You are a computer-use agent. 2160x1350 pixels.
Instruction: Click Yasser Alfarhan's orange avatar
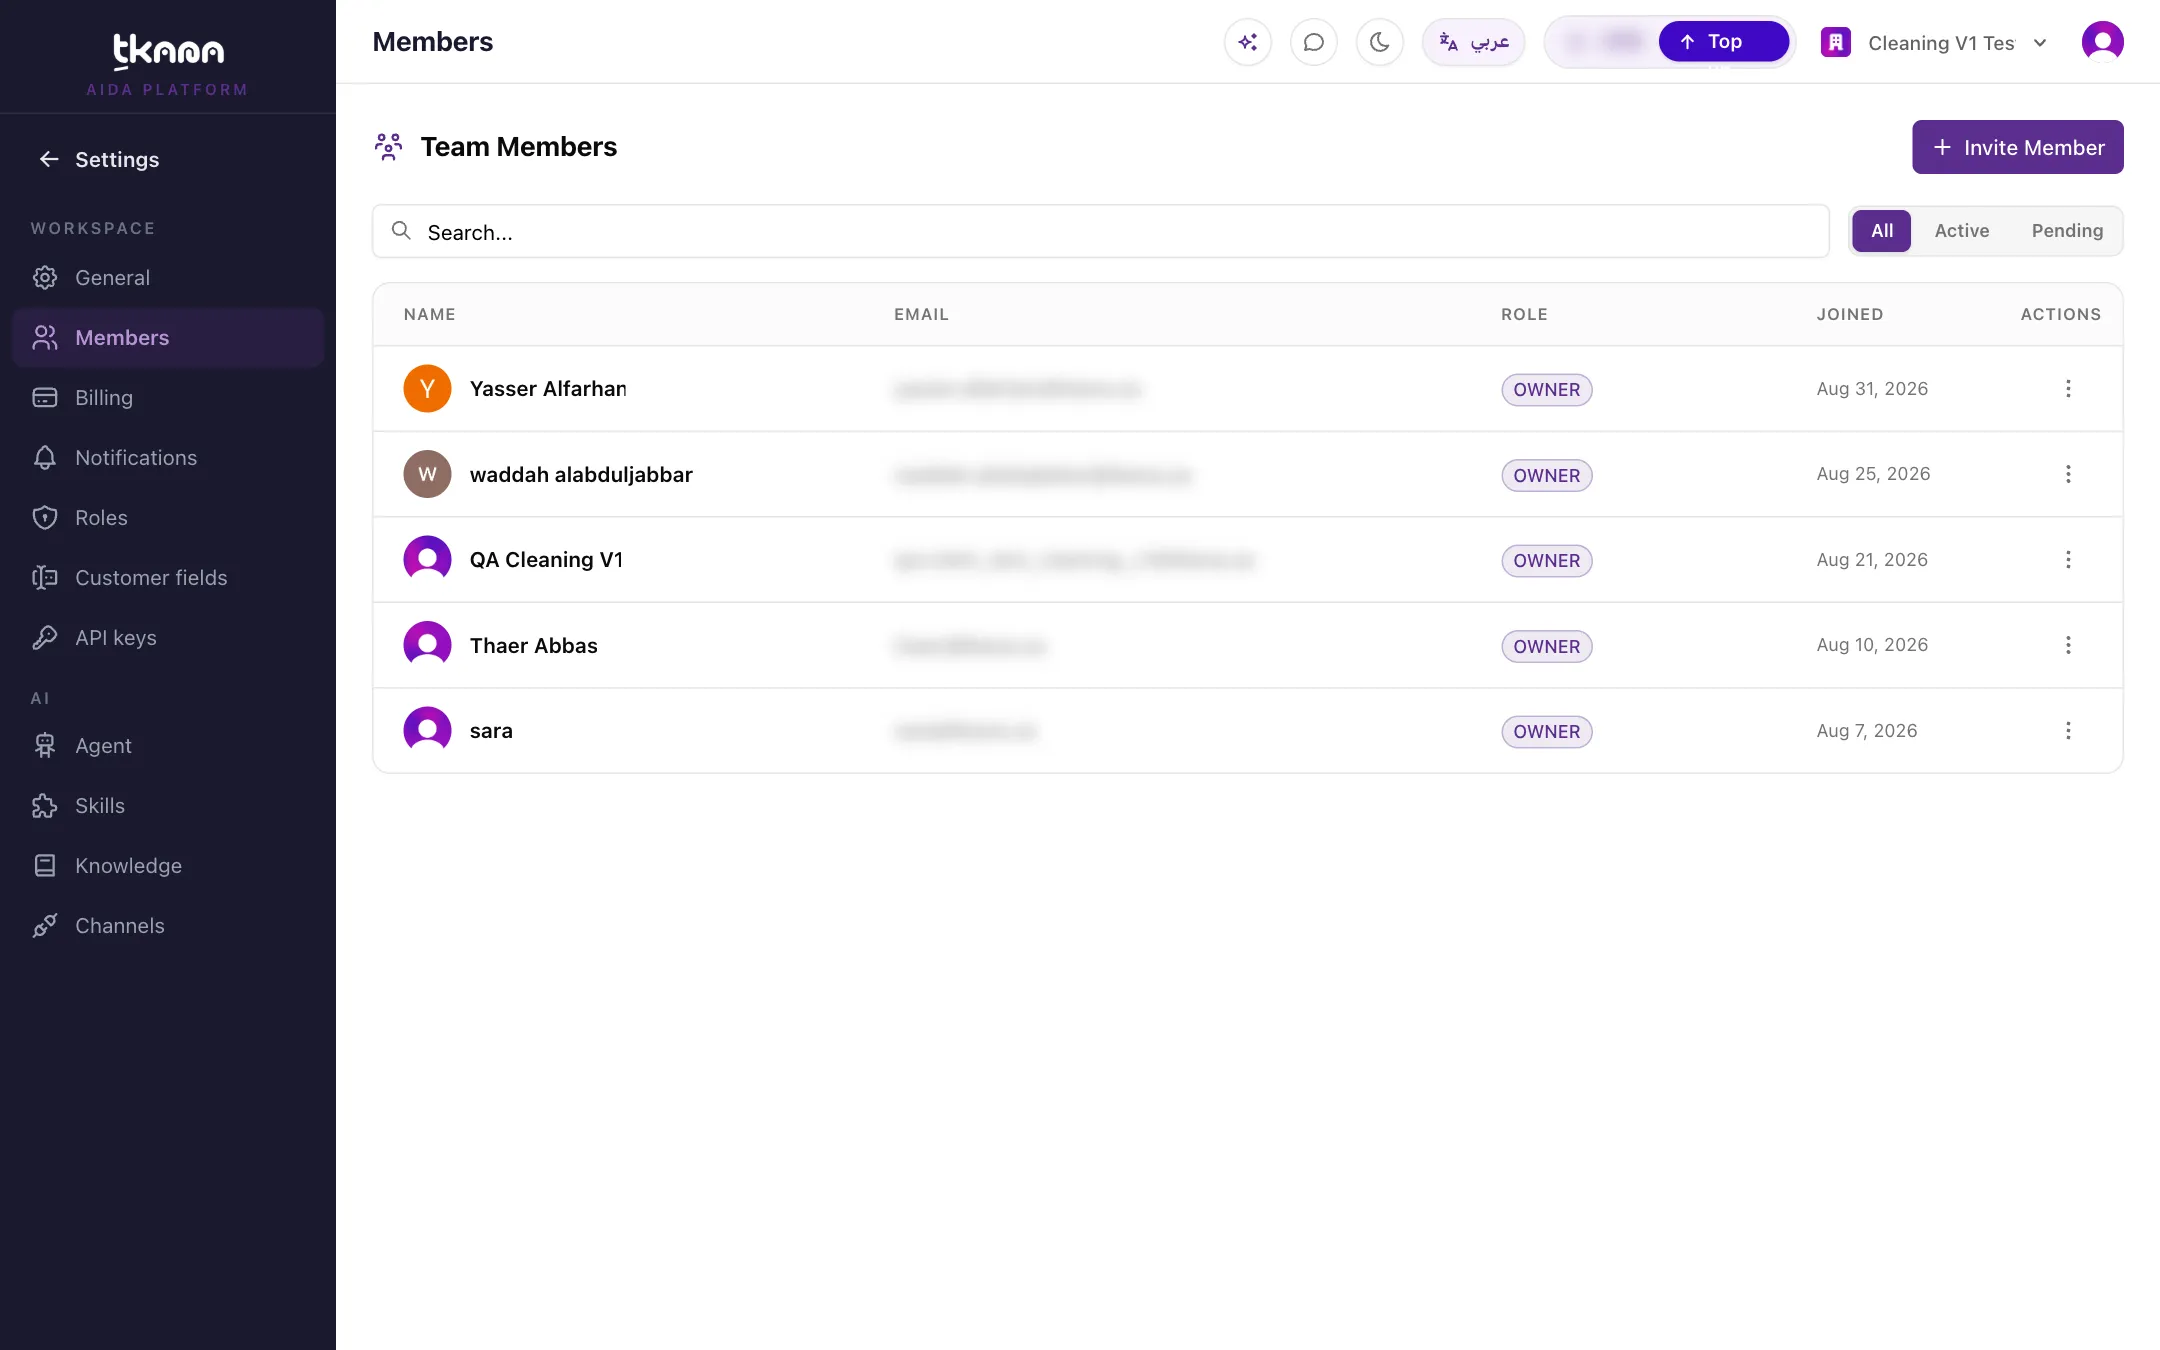[x=427, y=389]
